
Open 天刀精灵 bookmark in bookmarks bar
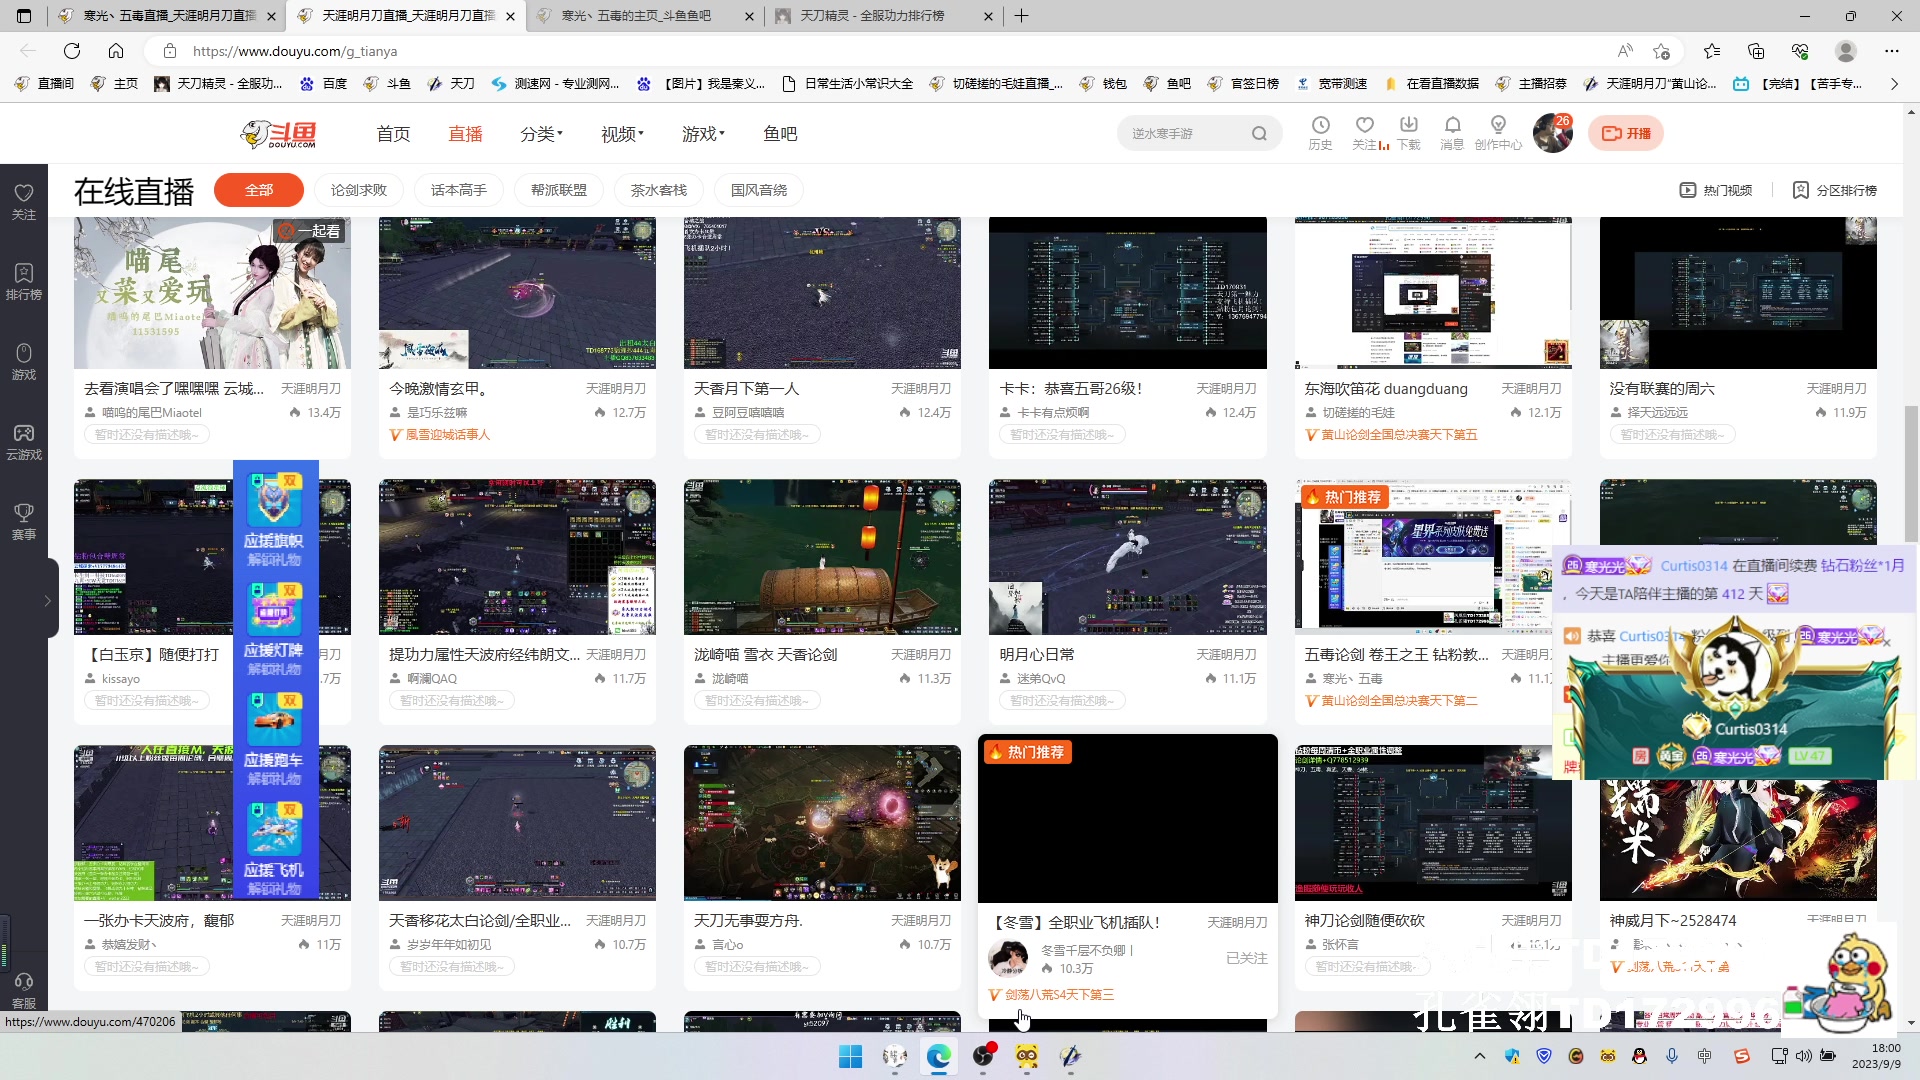(218, 84)
